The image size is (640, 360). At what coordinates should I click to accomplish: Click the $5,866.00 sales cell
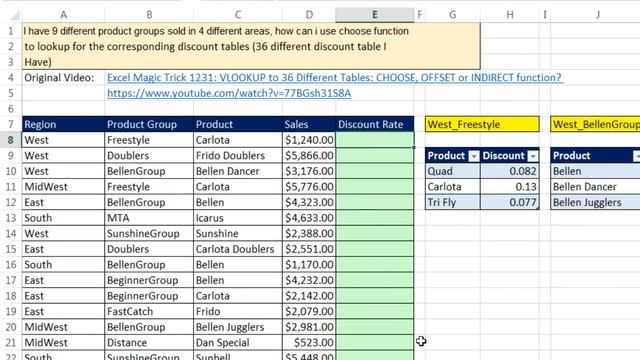click(309, 156)
